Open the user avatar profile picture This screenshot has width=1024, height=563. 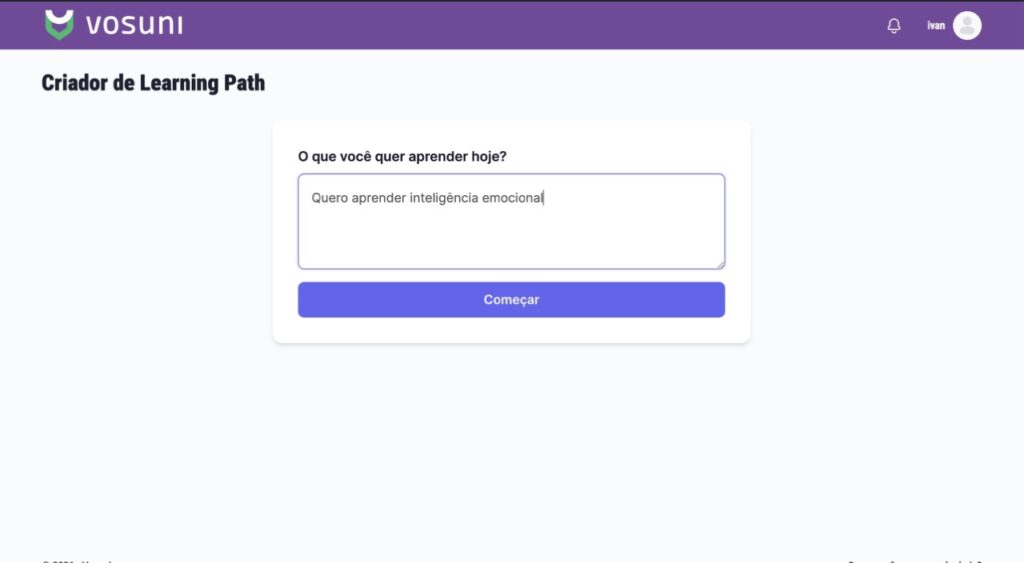pyautogui.click(x=967, y=26)
